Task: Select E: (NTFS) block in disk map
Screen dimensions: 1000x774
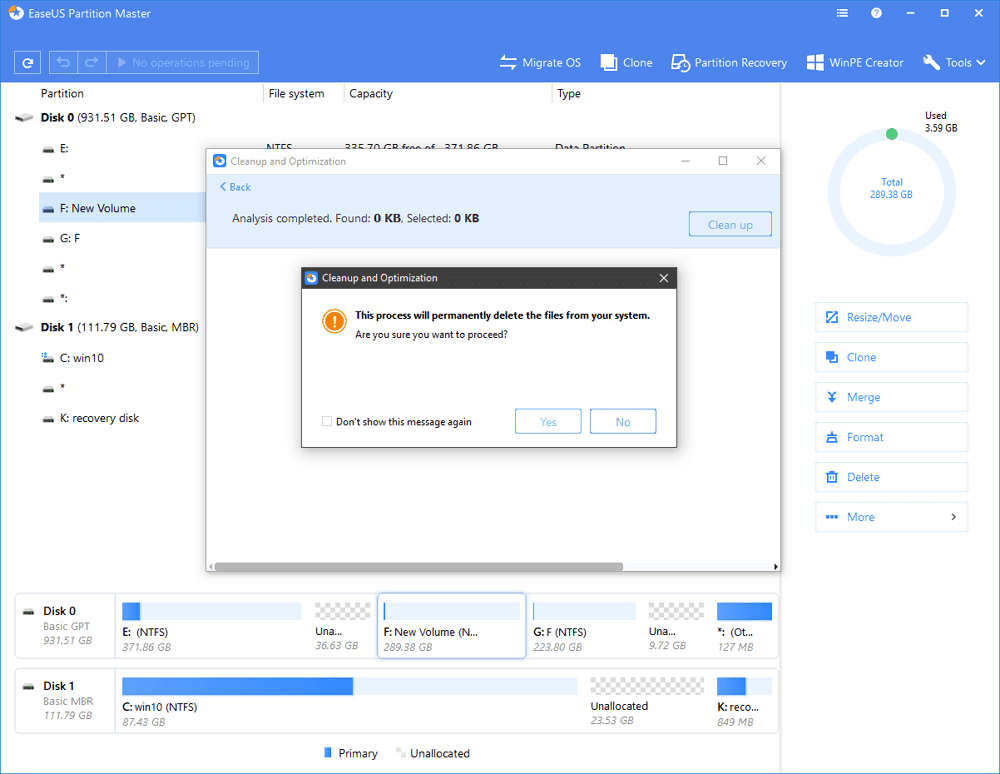Action: pyautogui.click(x=212, y=627)
